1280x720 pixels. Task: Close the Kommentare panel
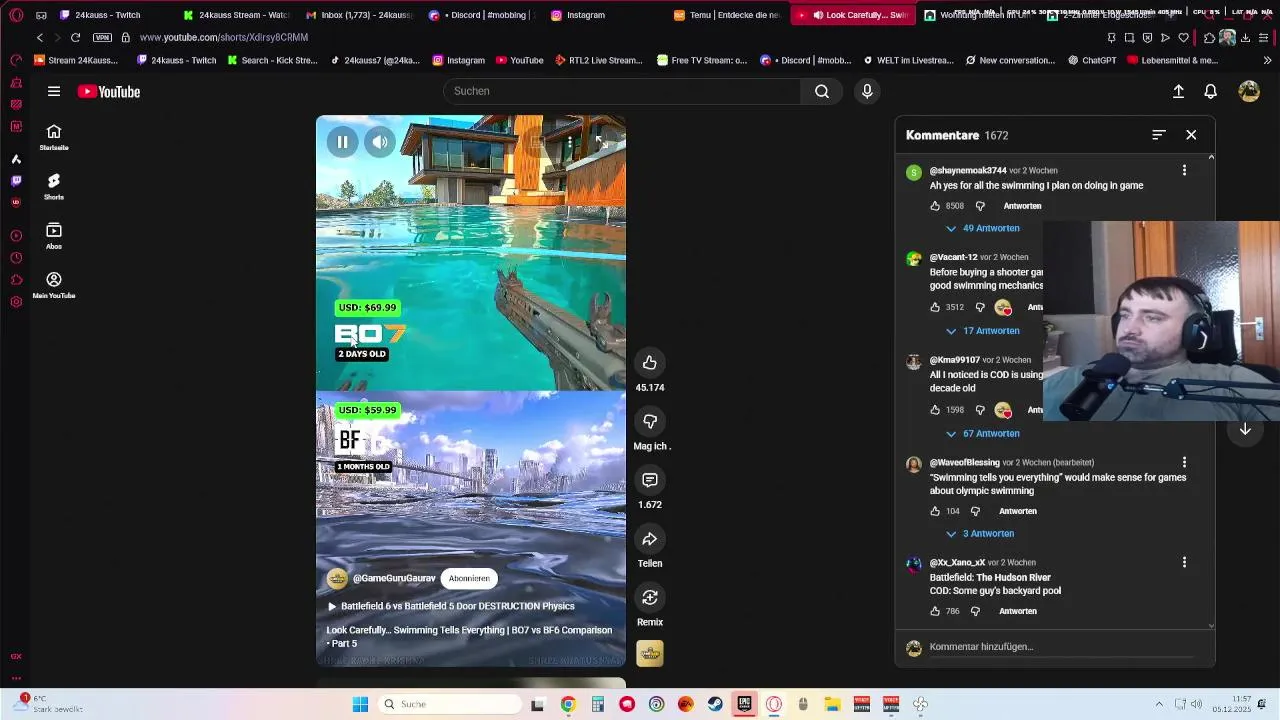point(1191,135)
